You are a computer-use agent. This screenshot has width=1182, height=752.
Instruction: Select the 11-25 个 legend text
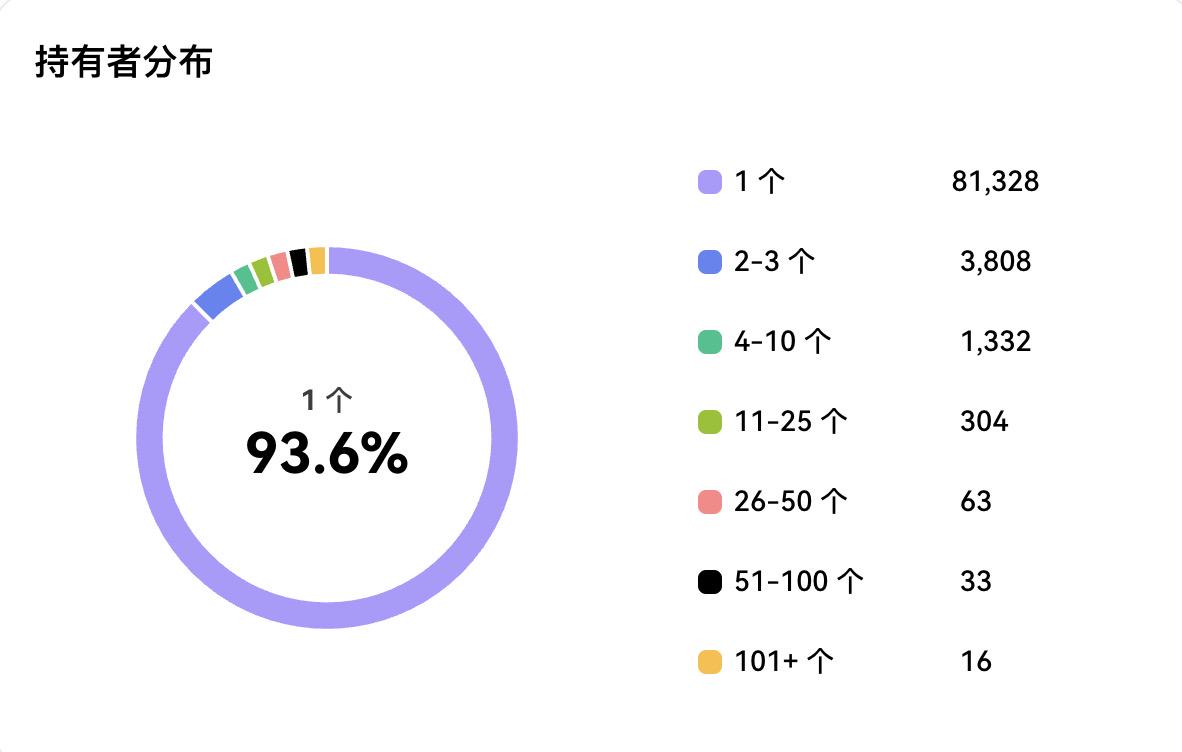(x=790, y=422)
